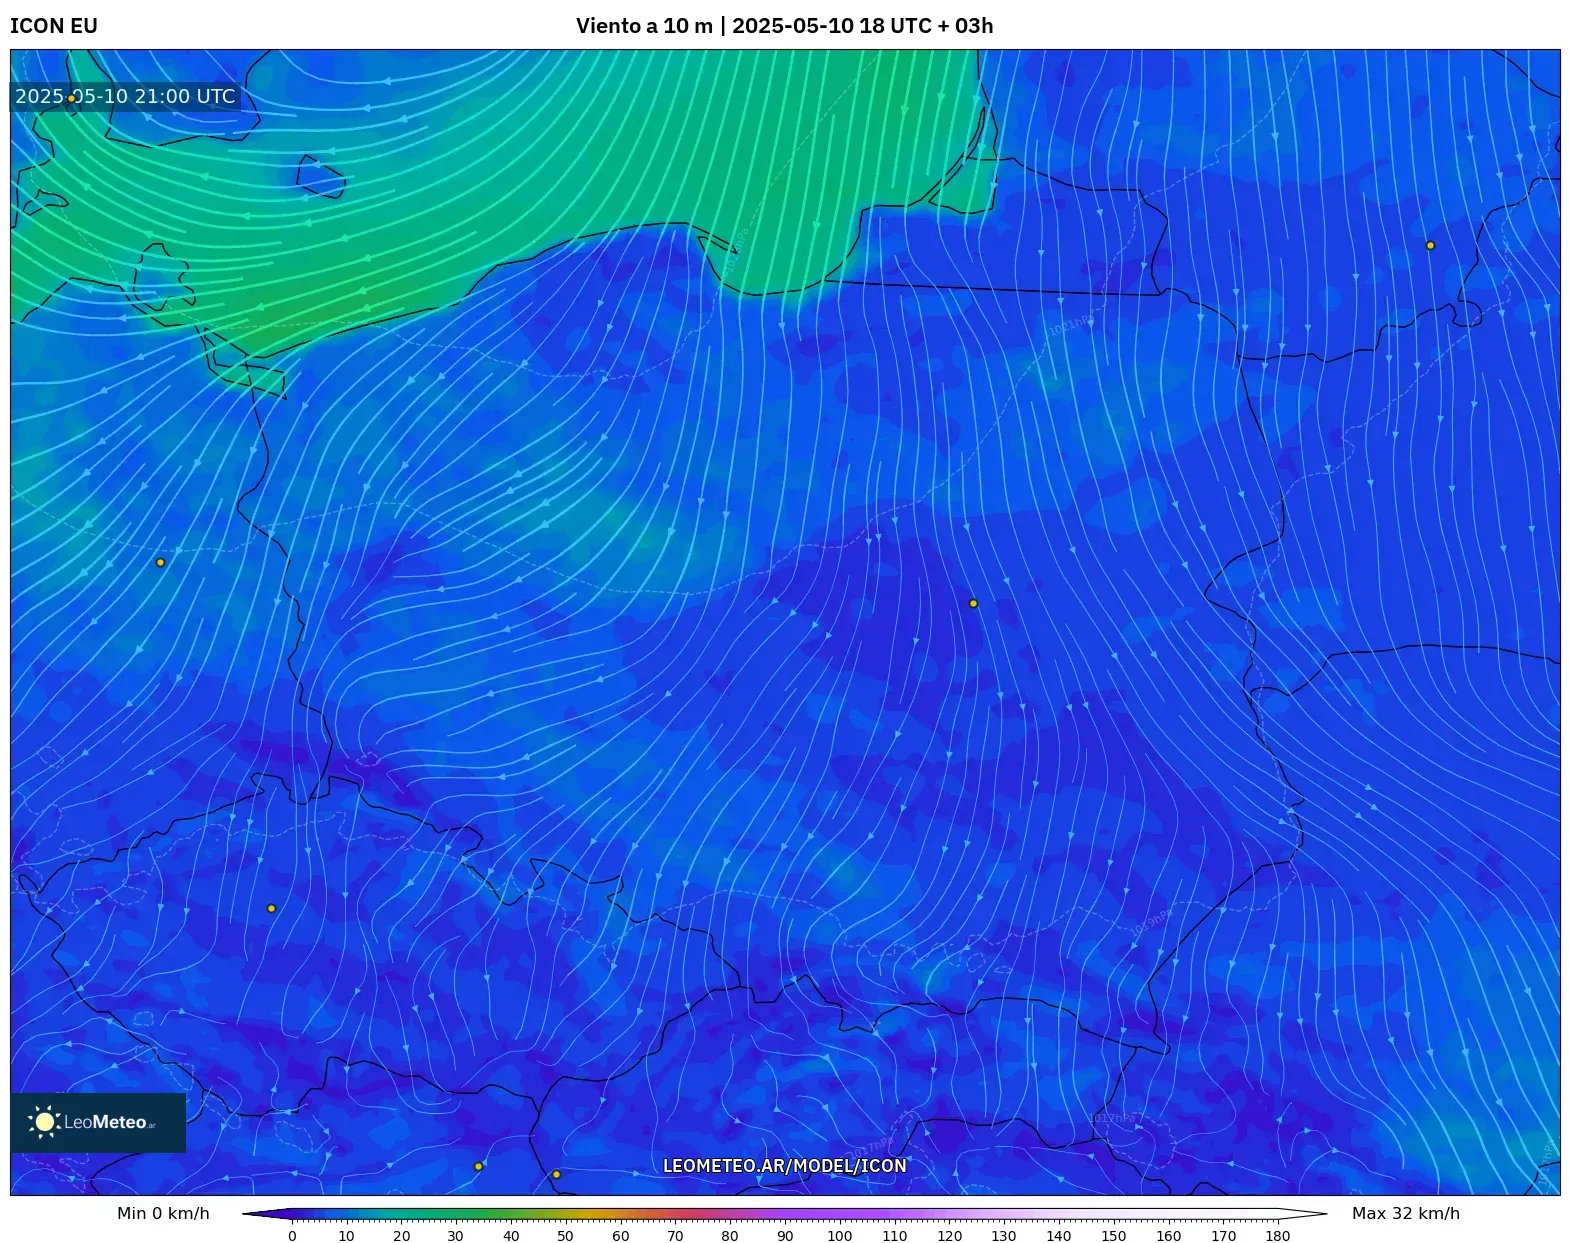
Task: Click the colorbar tick label 140
Action: [1059, 1236]
